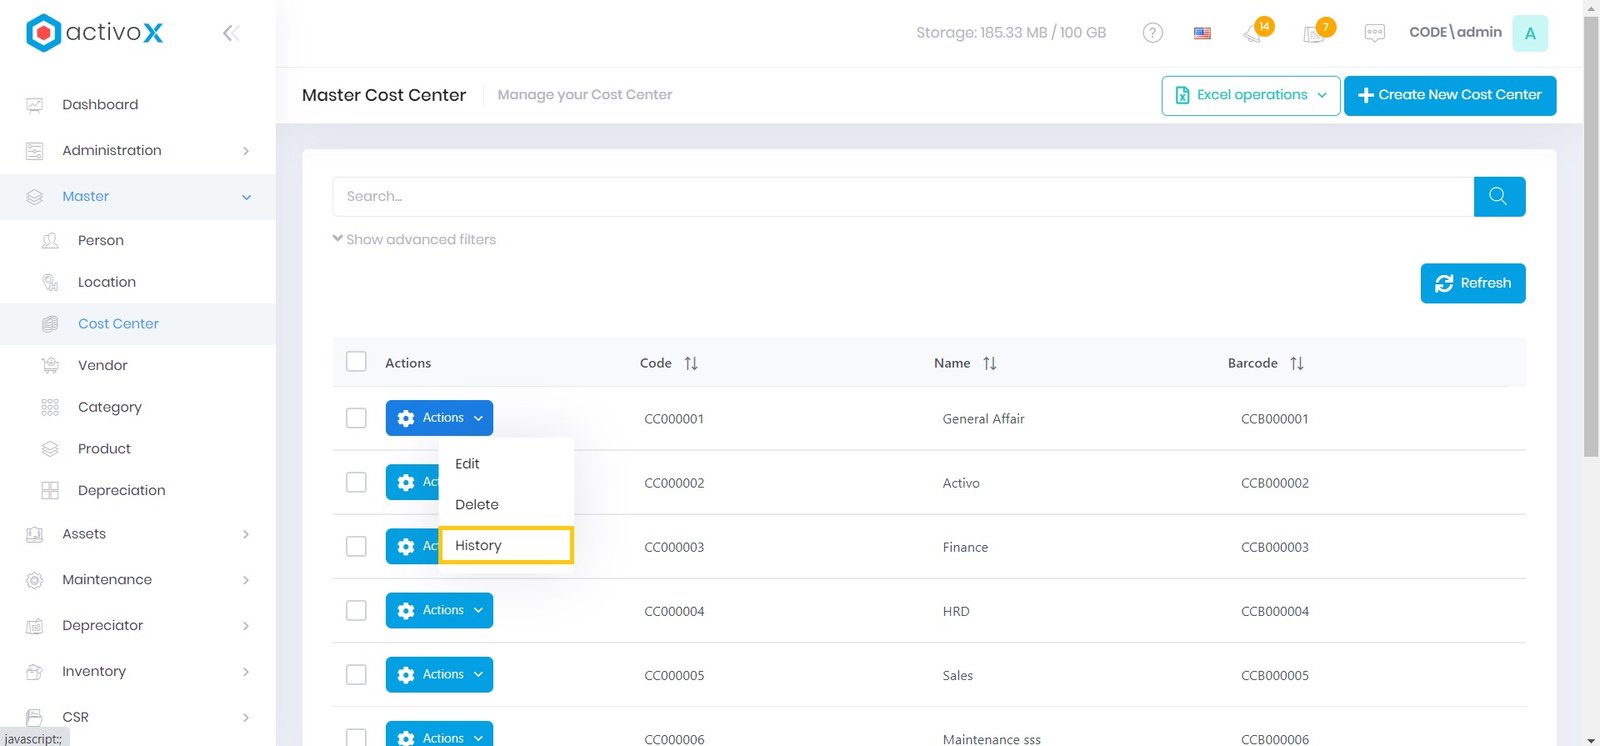The height and width of the screenshot is (746, 1600).
Task: Check the row for CC000001
Action: point(356,418)
